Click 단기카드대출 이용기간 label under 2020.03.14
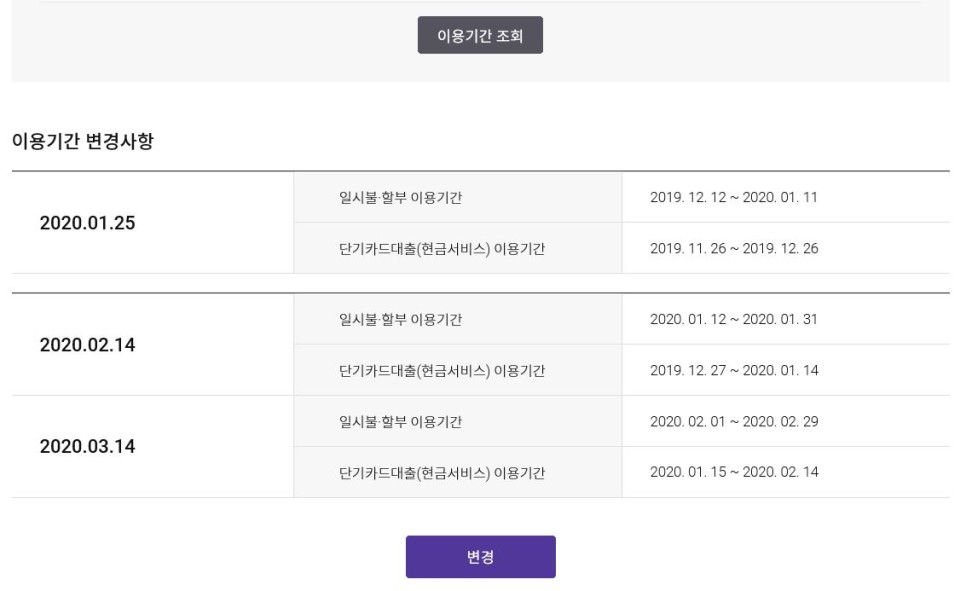This screenshot has height=591, width=966. click(442, 473)
